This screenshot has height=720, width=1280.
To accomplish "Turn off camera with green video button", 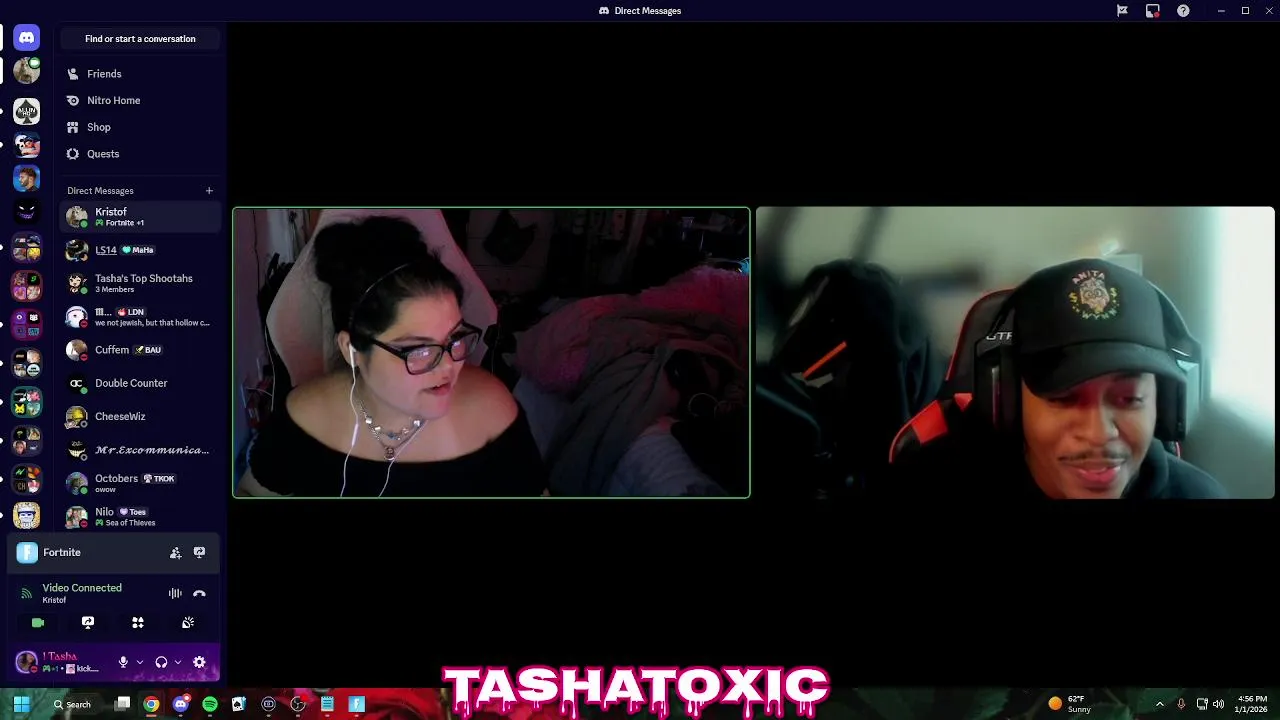I will 38,622.
